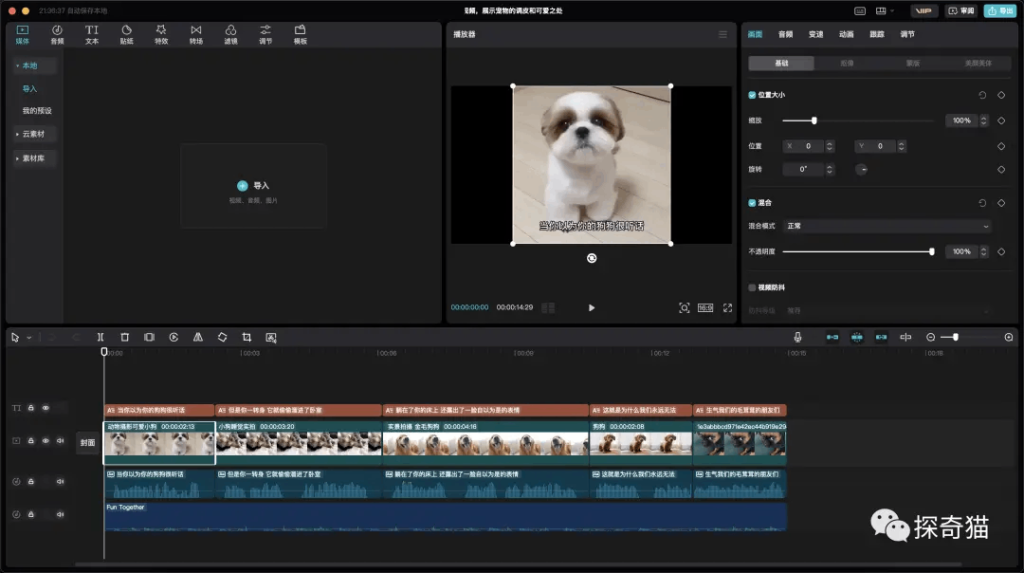The height and width of the screenshot is (573, 1024).
Task: Open the 特效 effects panel
Action: click(x=161, y=35)
